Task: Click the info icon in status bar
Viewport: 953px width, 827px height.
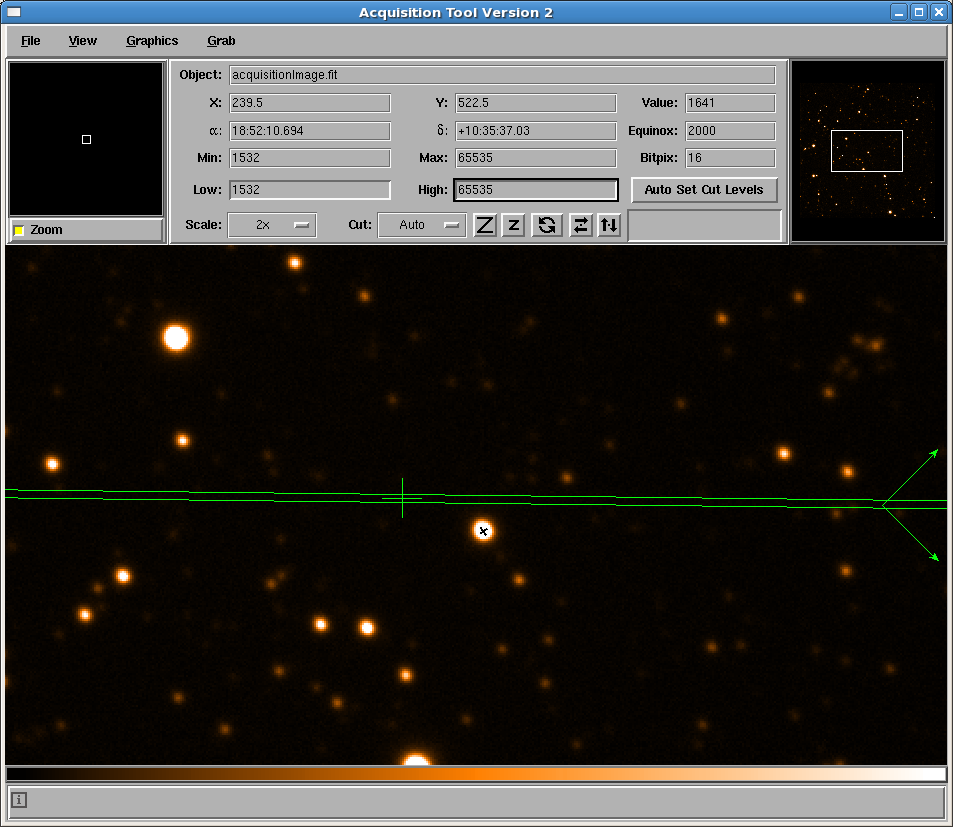Action: (20, 800)
